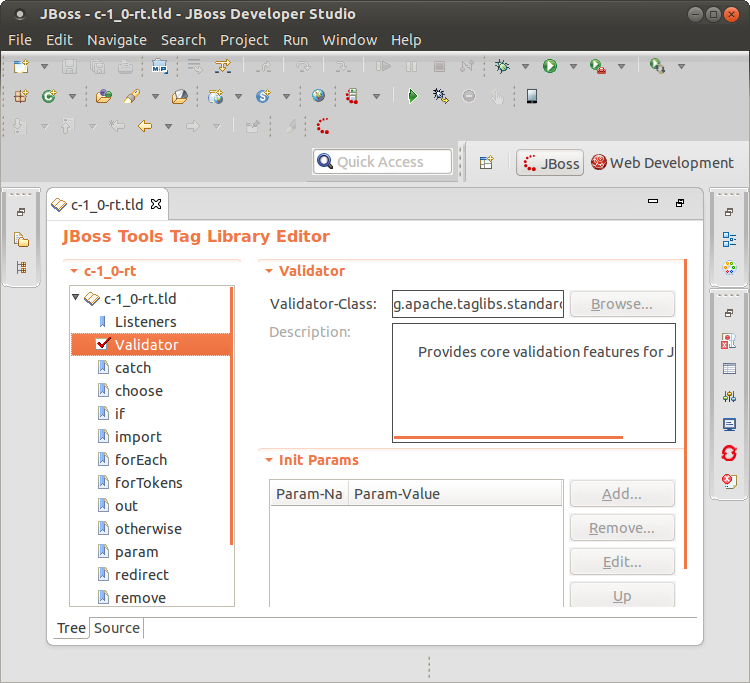Open the Search menu
This screenshot has width=750, height=683.
183,40
